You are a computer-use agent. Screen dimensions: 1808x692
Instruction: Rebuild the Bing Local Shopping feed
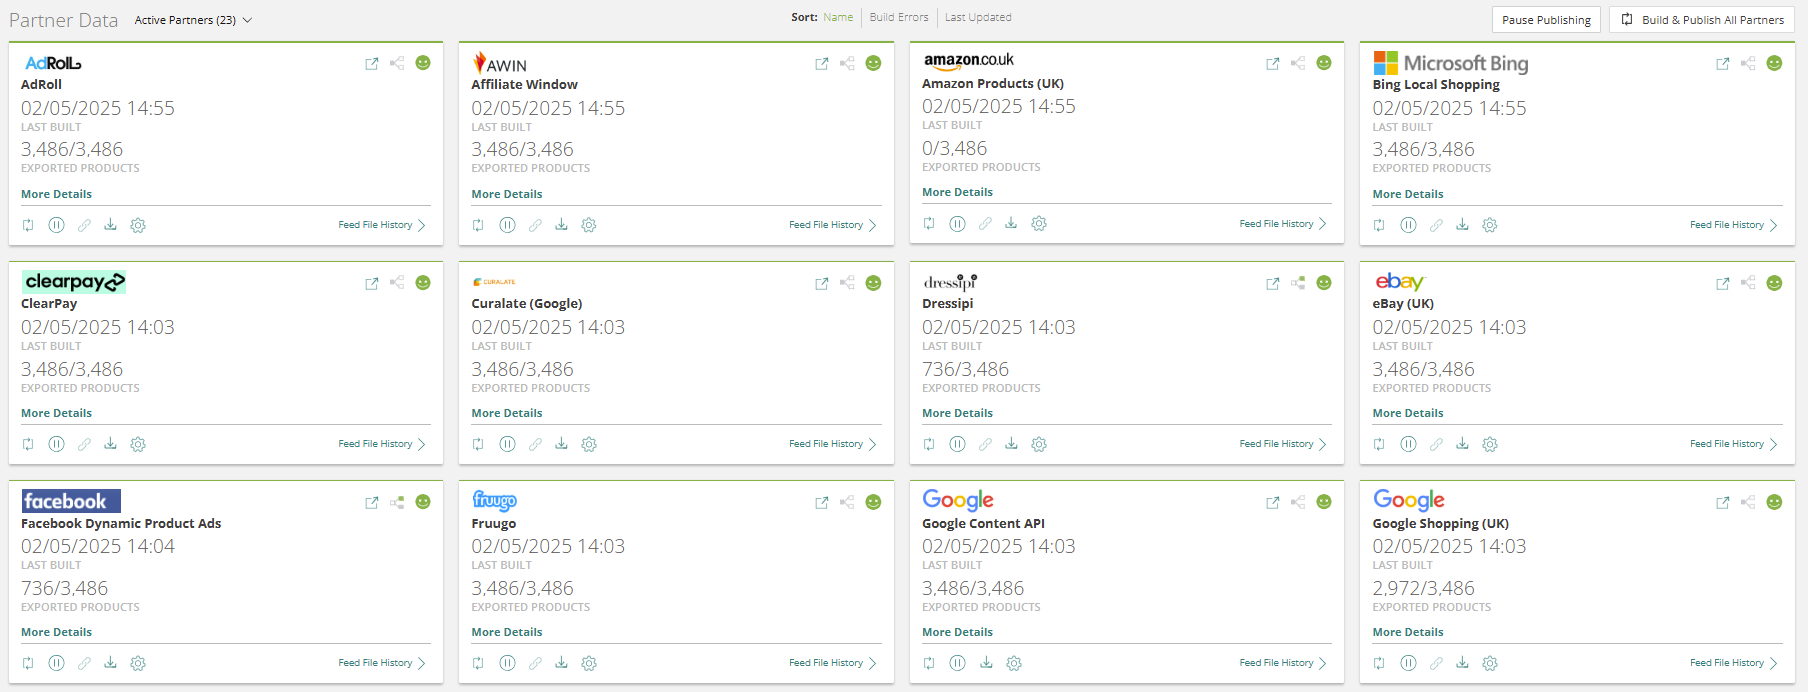point(1379,225)
